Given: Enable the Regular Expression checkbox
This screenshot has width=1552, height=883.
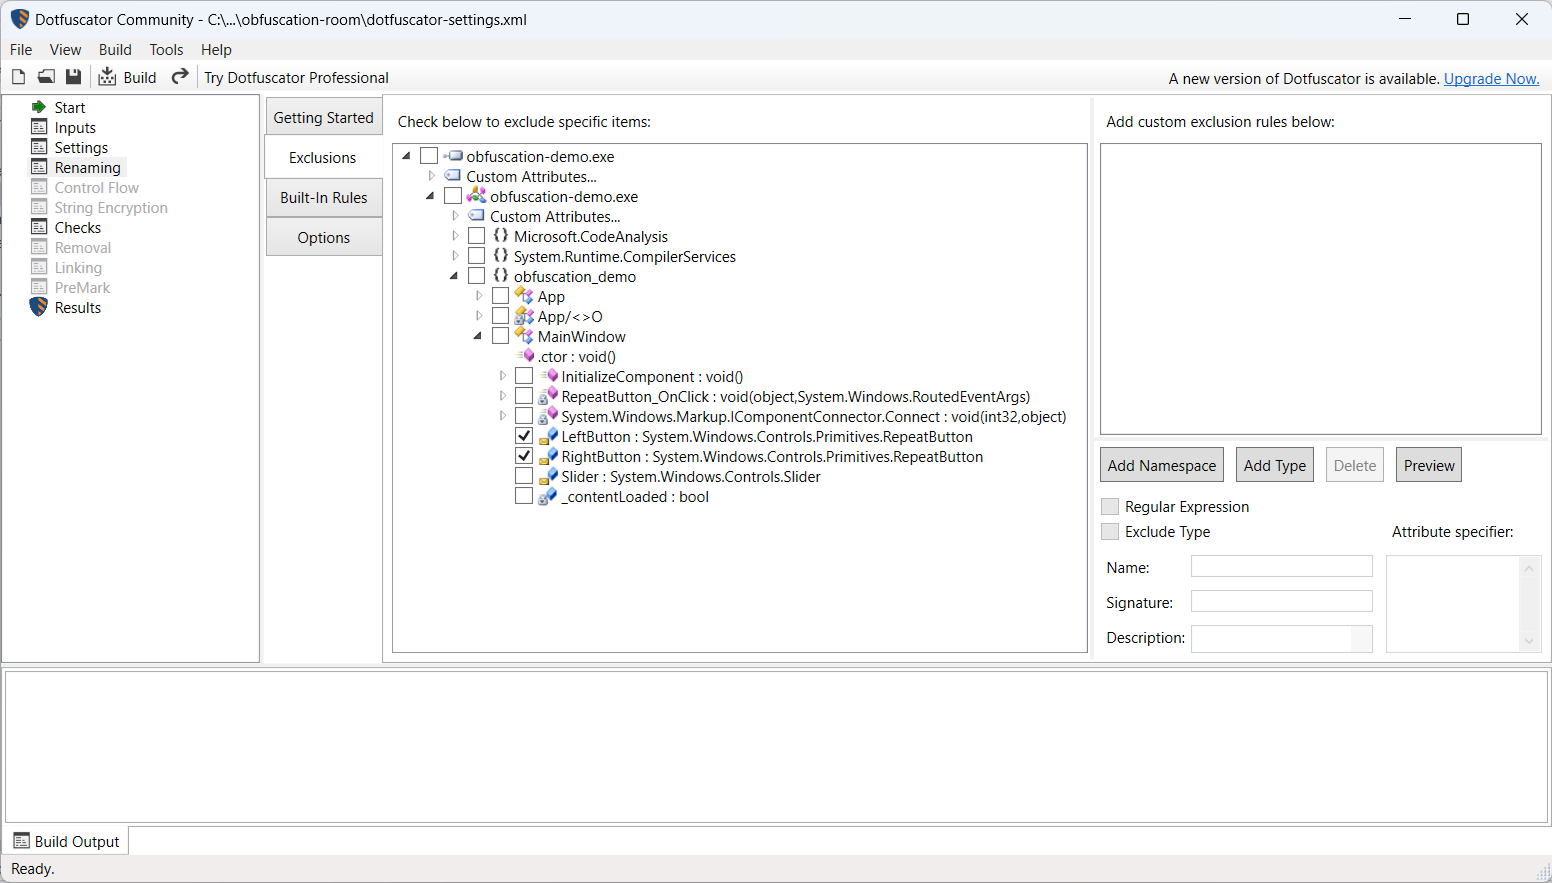Looking at the screenshot, I should pos(1110,506).
